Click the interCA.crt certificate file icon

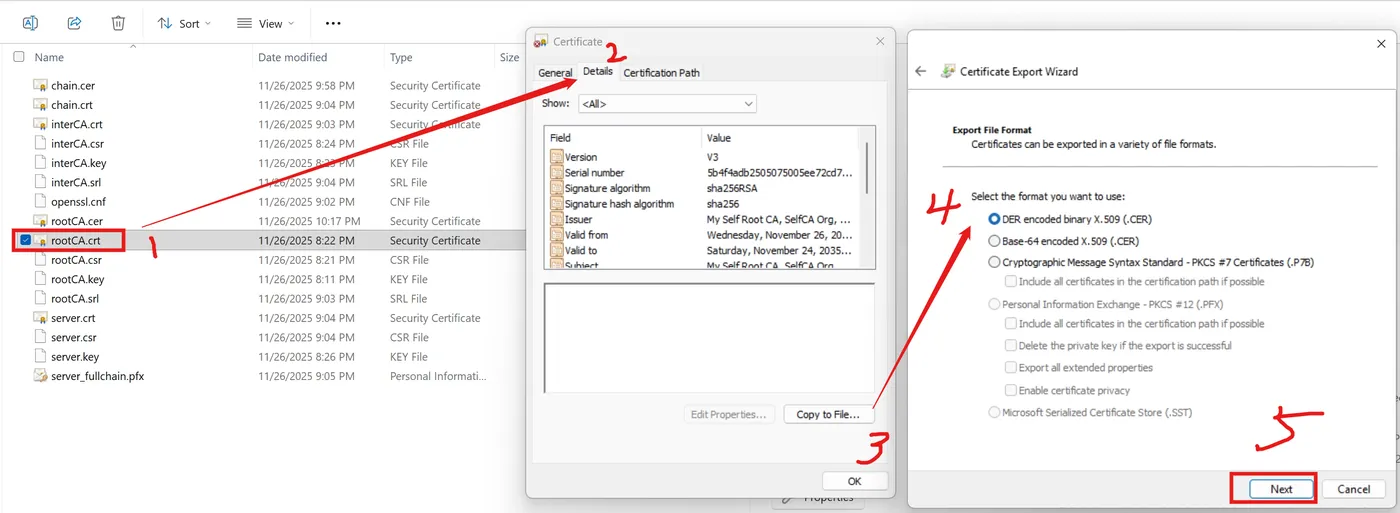coord(41,125)
